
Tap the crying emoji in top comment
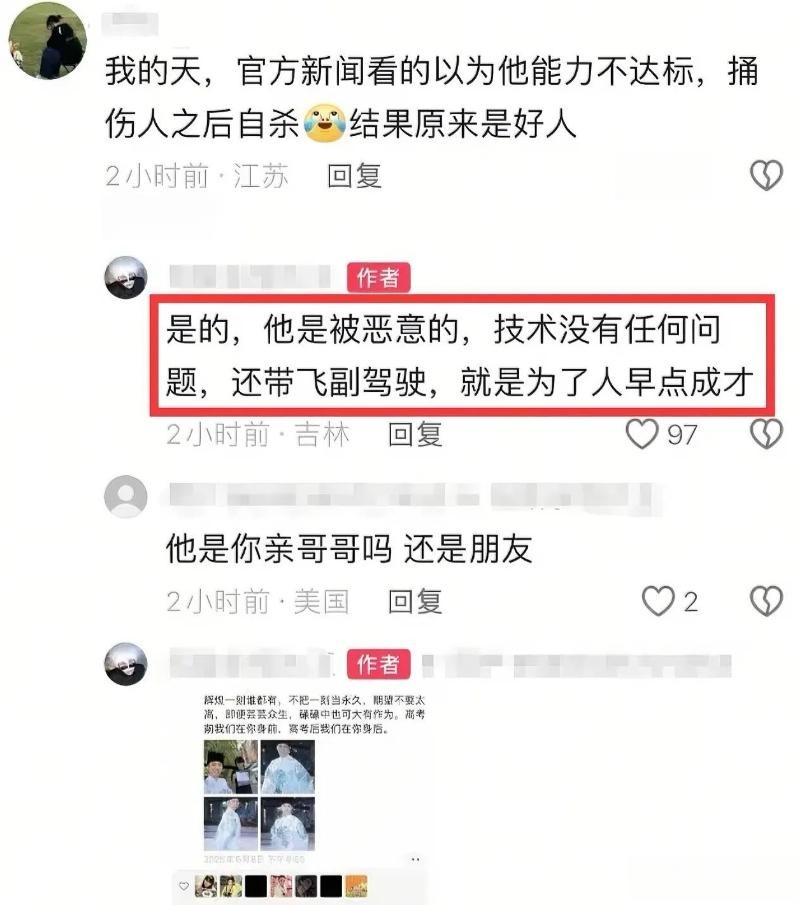pos(324,124)
